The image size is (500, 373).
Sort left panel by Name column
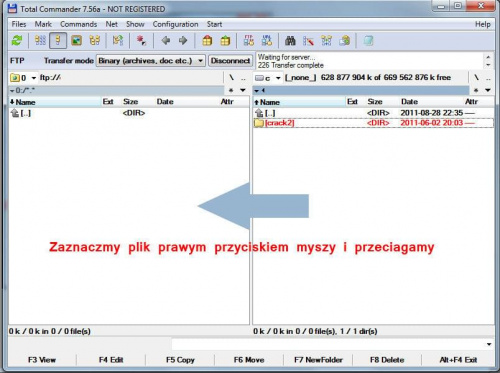[55, 102]
